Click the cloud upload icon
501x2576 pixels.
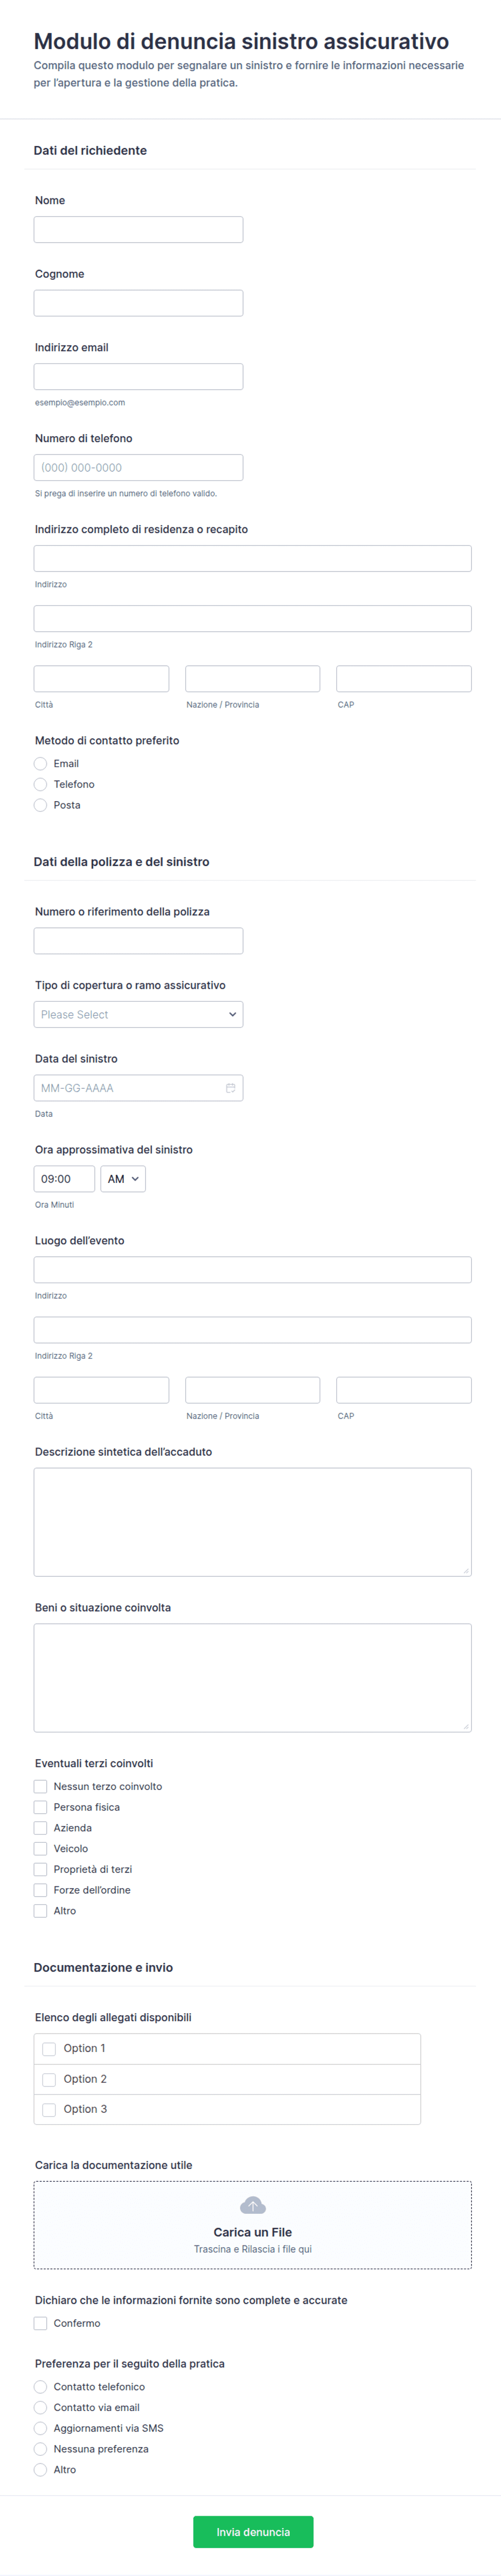coord(253,2205)
